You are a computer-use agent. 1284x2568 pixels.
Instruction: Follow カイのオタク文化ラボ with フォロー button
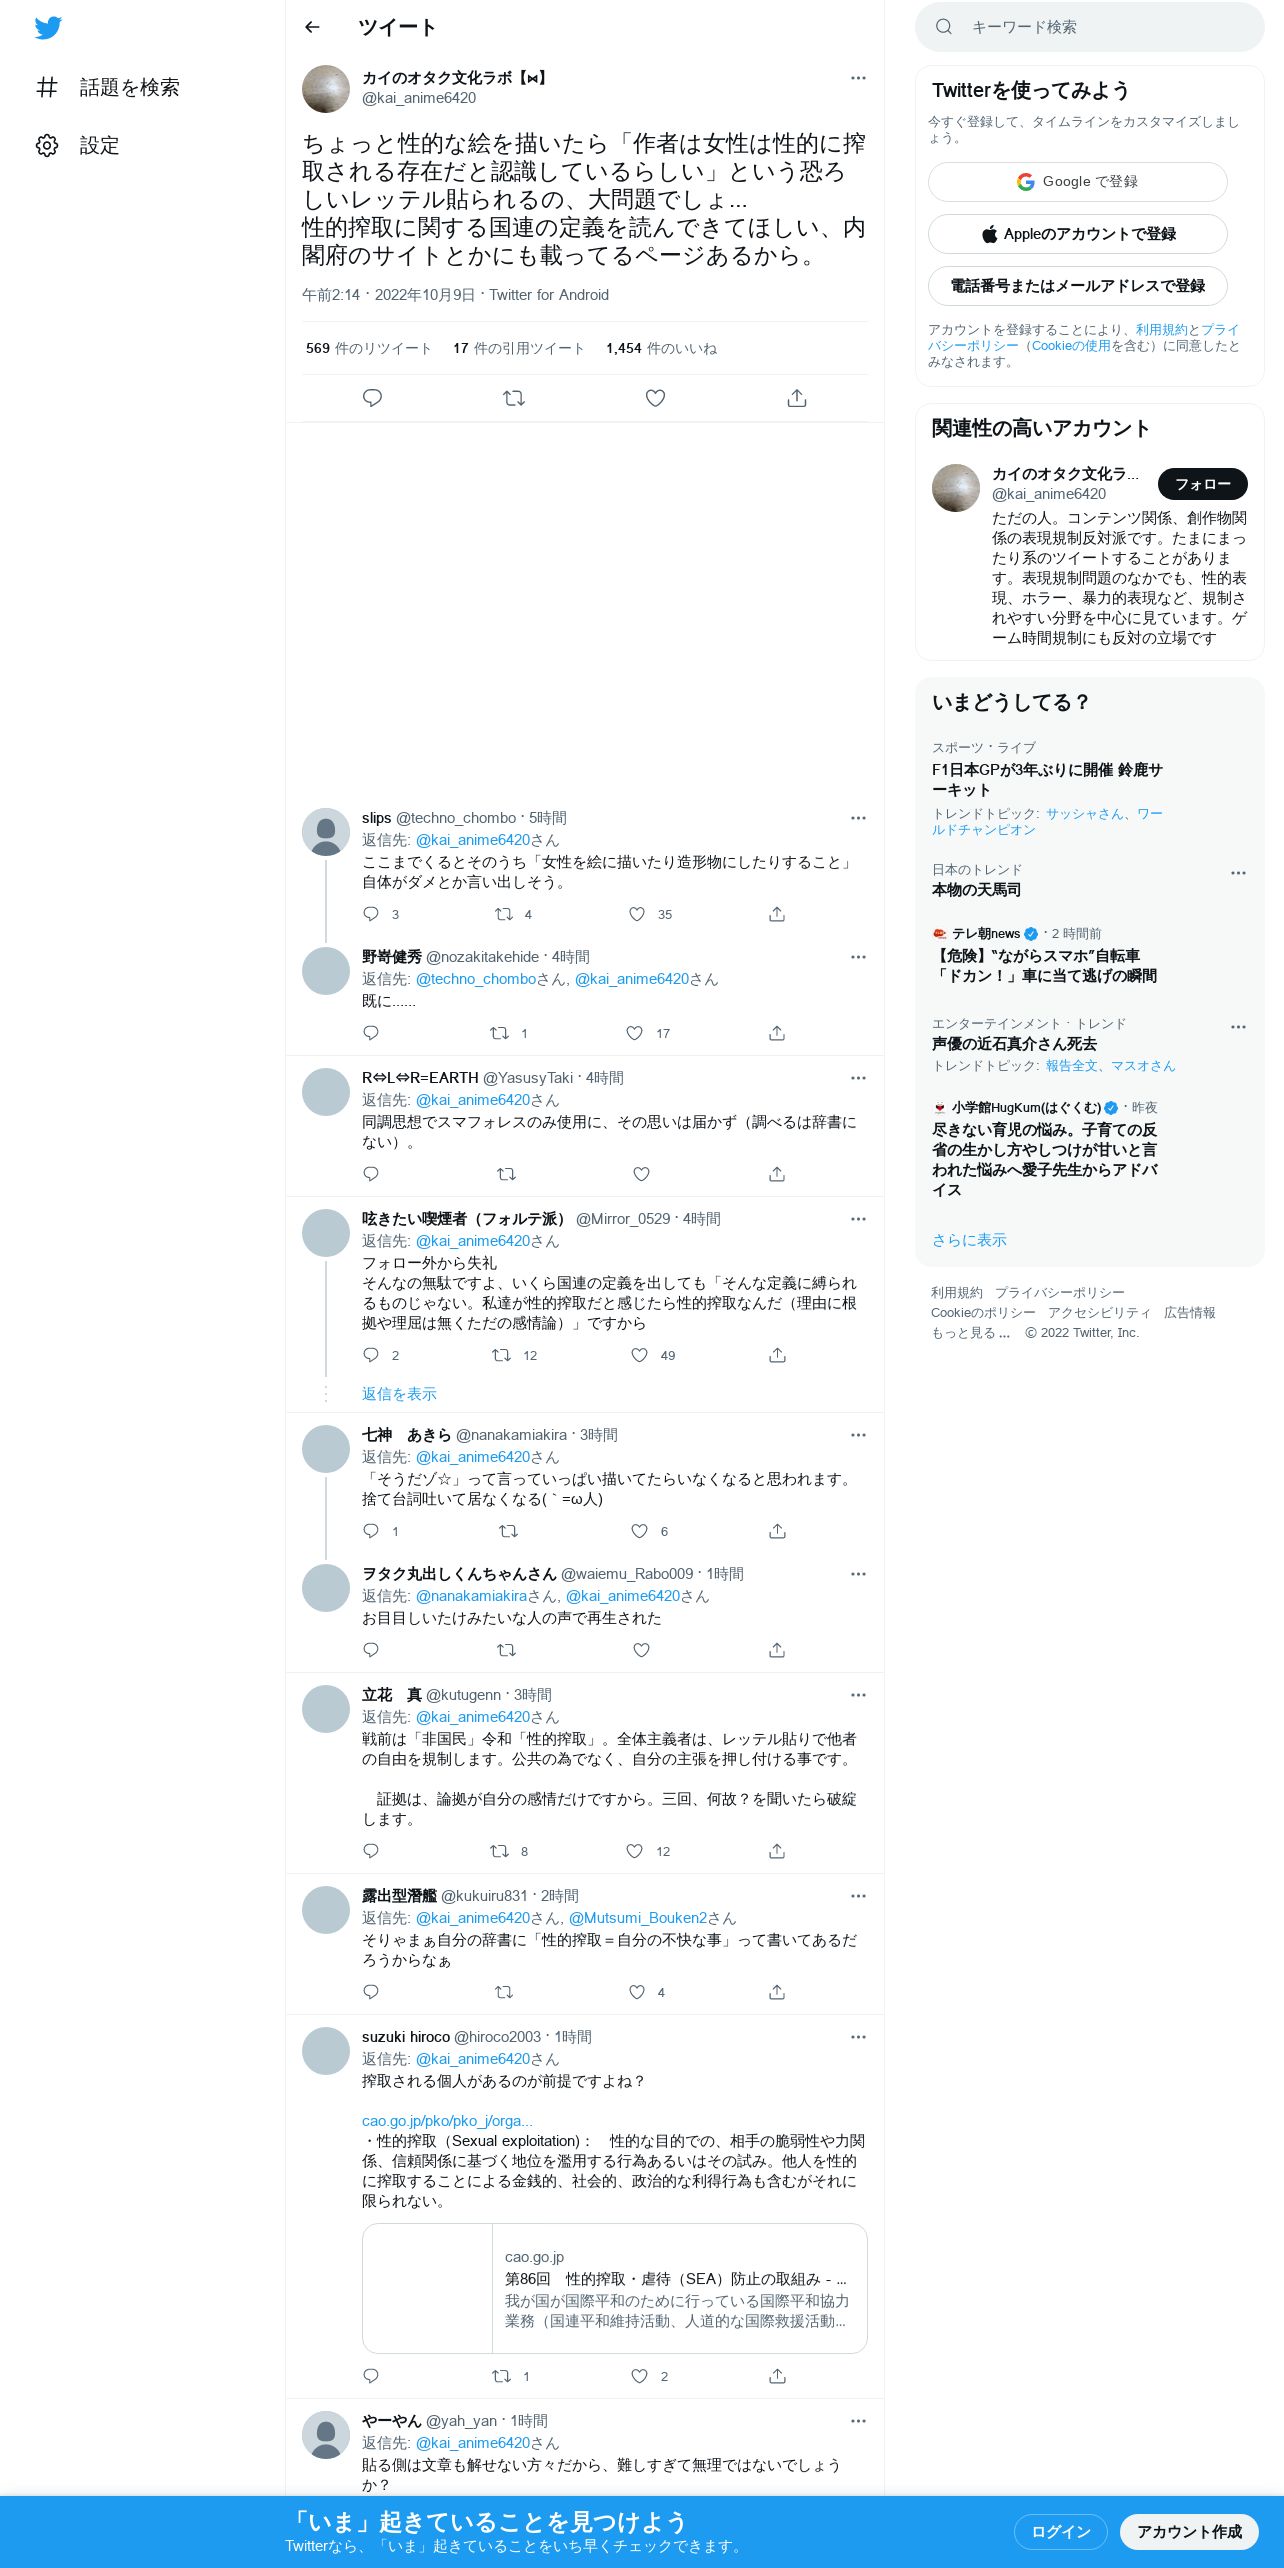(x=1202, y=484)
